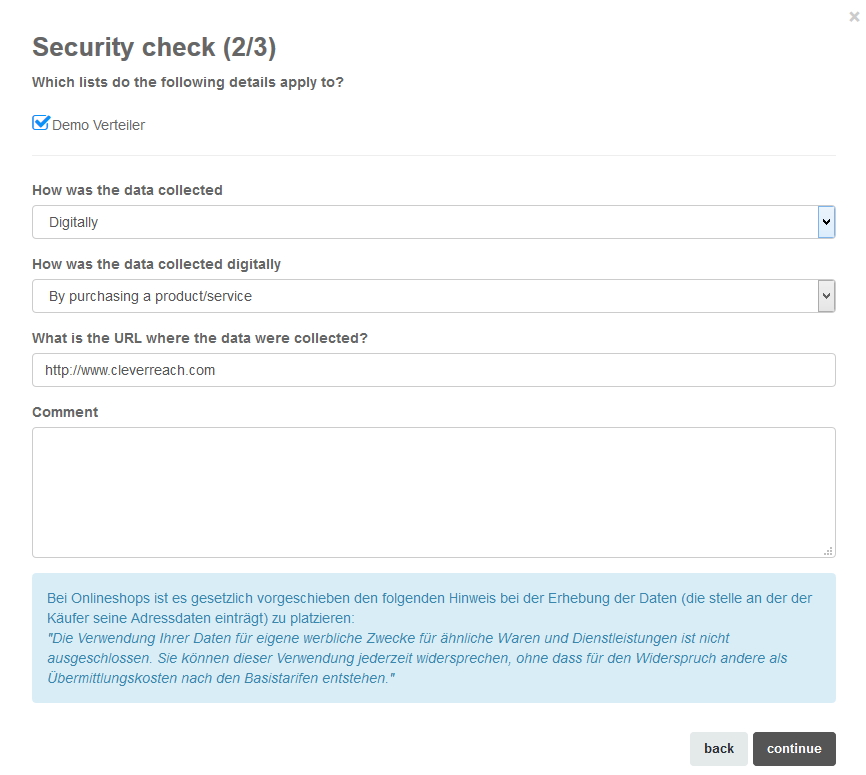The image size is (866, 775).
Task: Click the 'Which lists' question text
Action: pos(188,82)
